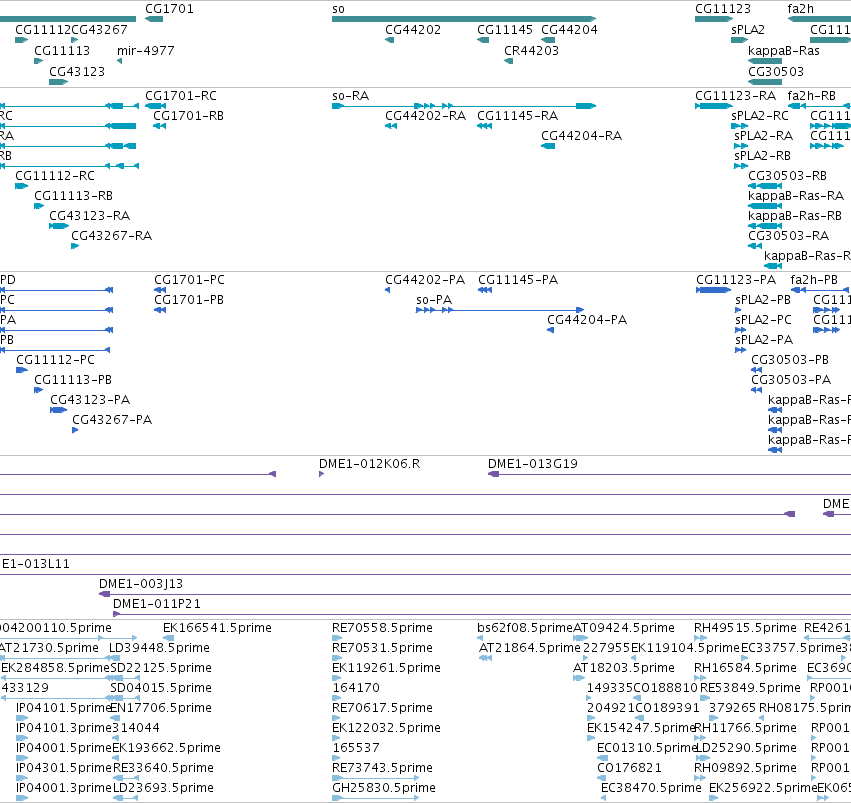Click the CG11123-PA protein label
The height and width of the screenshot is (803, 851).
pos(736,280)
